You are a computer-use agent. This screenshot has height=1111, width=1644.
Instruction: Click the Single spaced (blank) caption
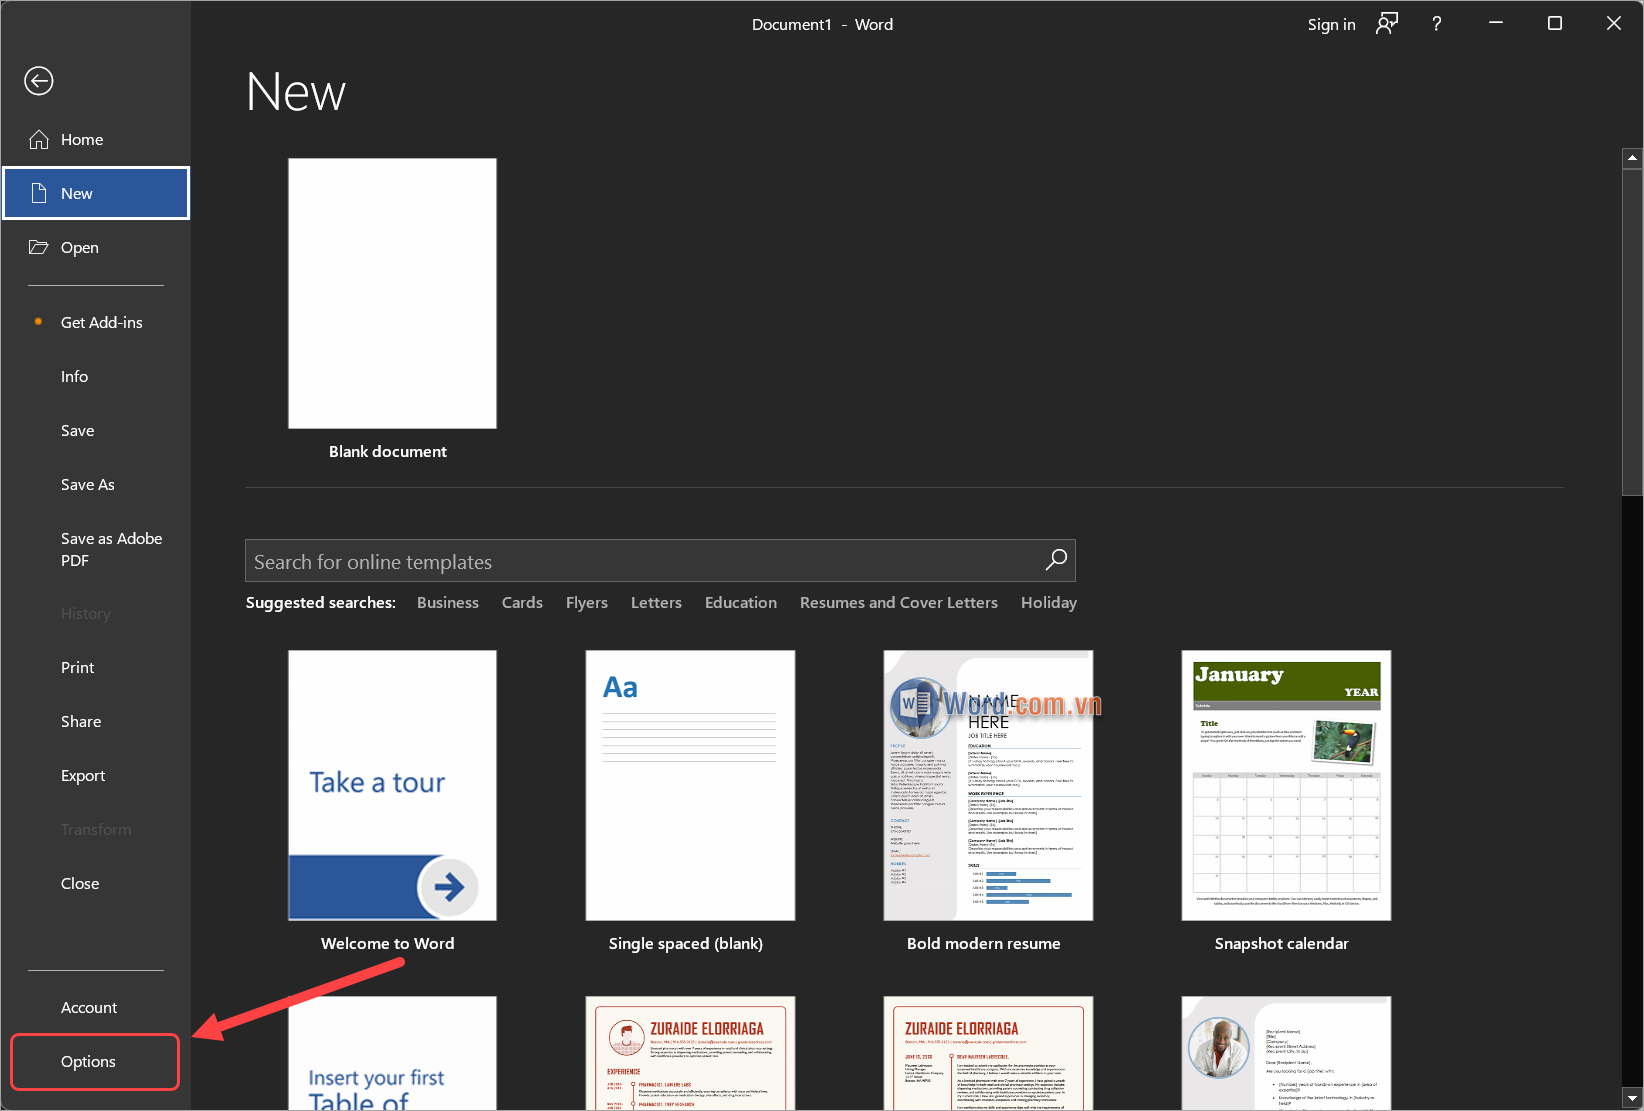pos(686,944)
